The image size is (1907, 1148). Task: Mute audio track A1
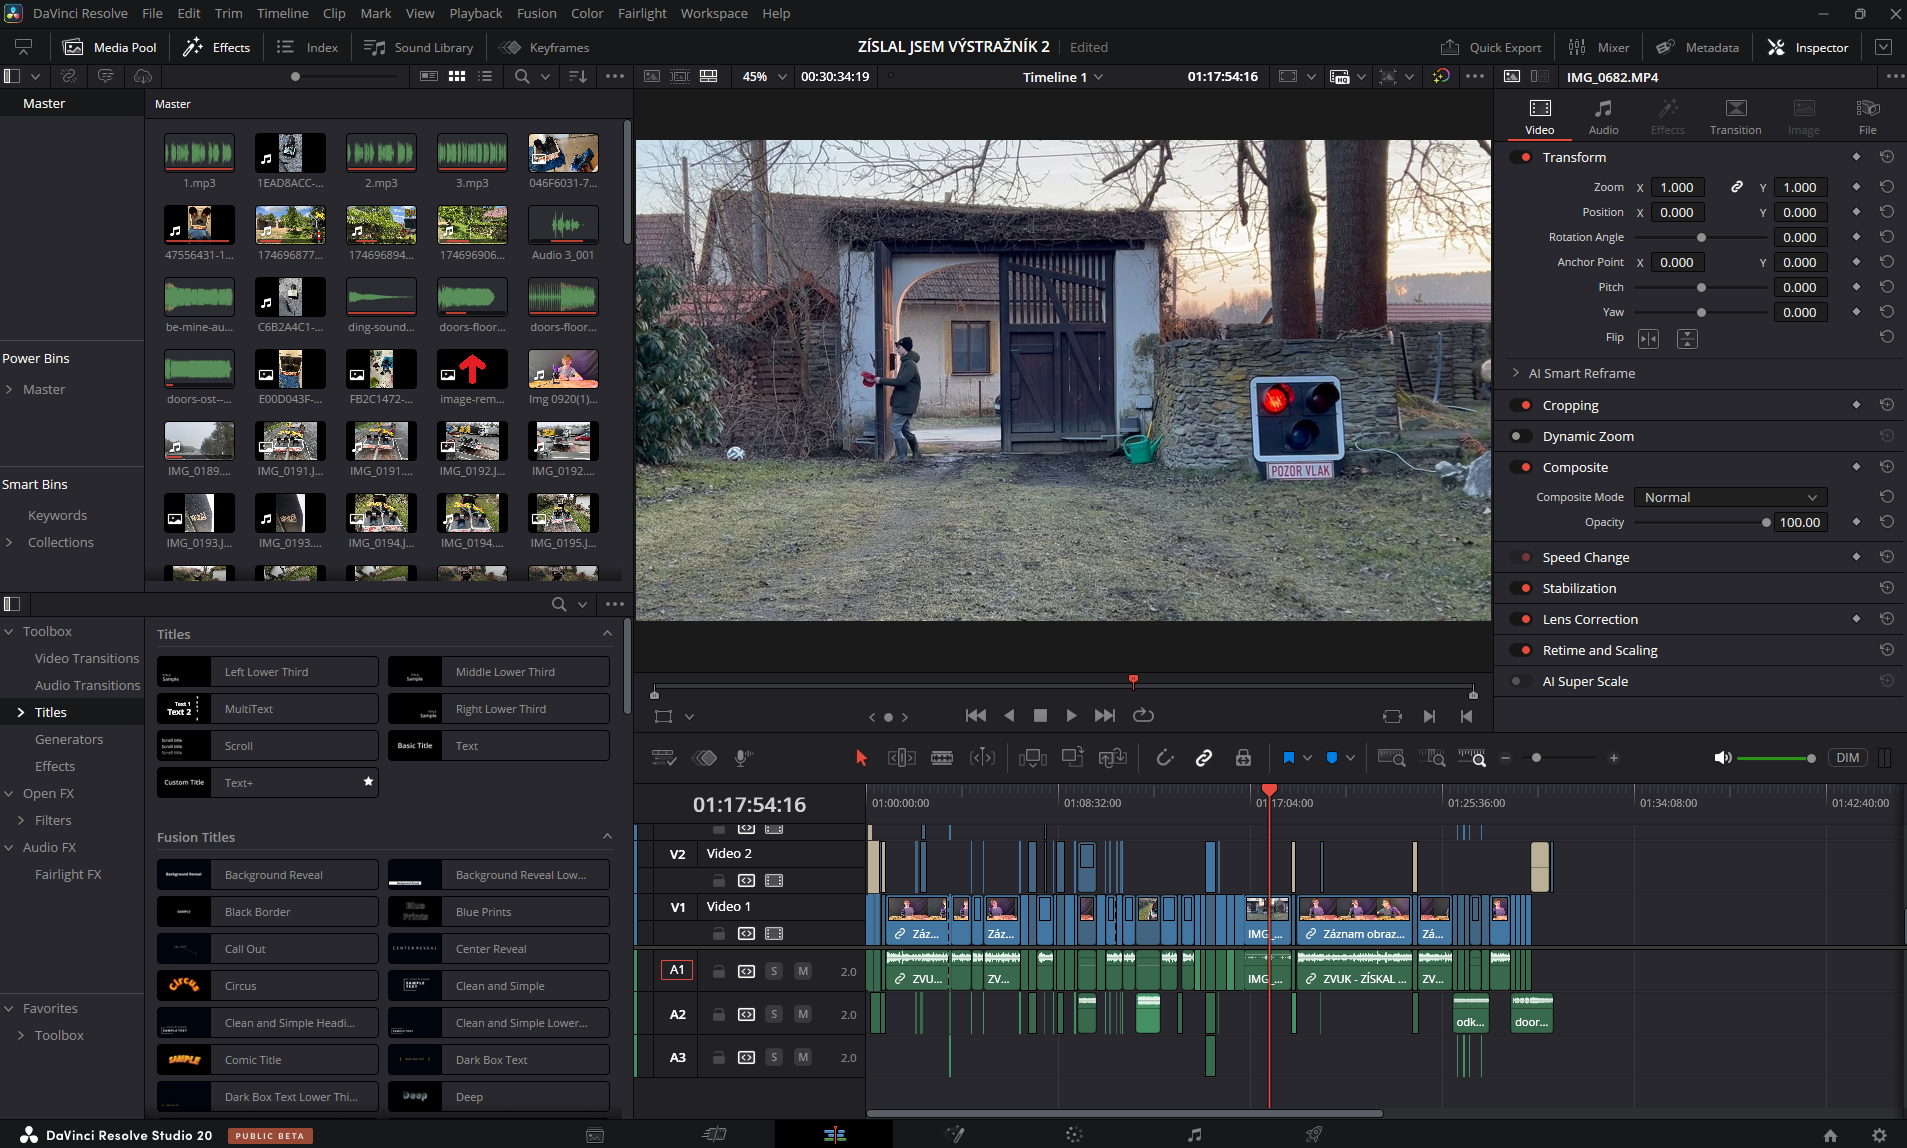pos(802,971)
